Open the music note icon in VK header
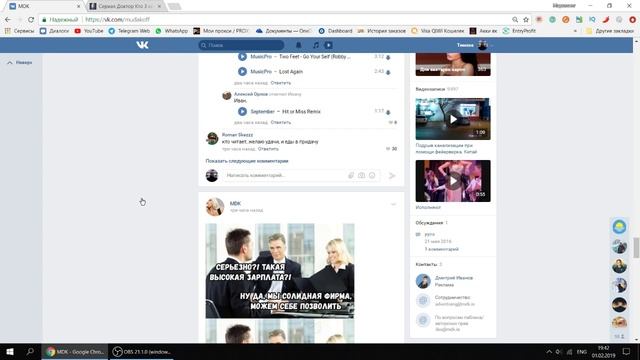This screenshot has height=360, width=640. (316, 45)
